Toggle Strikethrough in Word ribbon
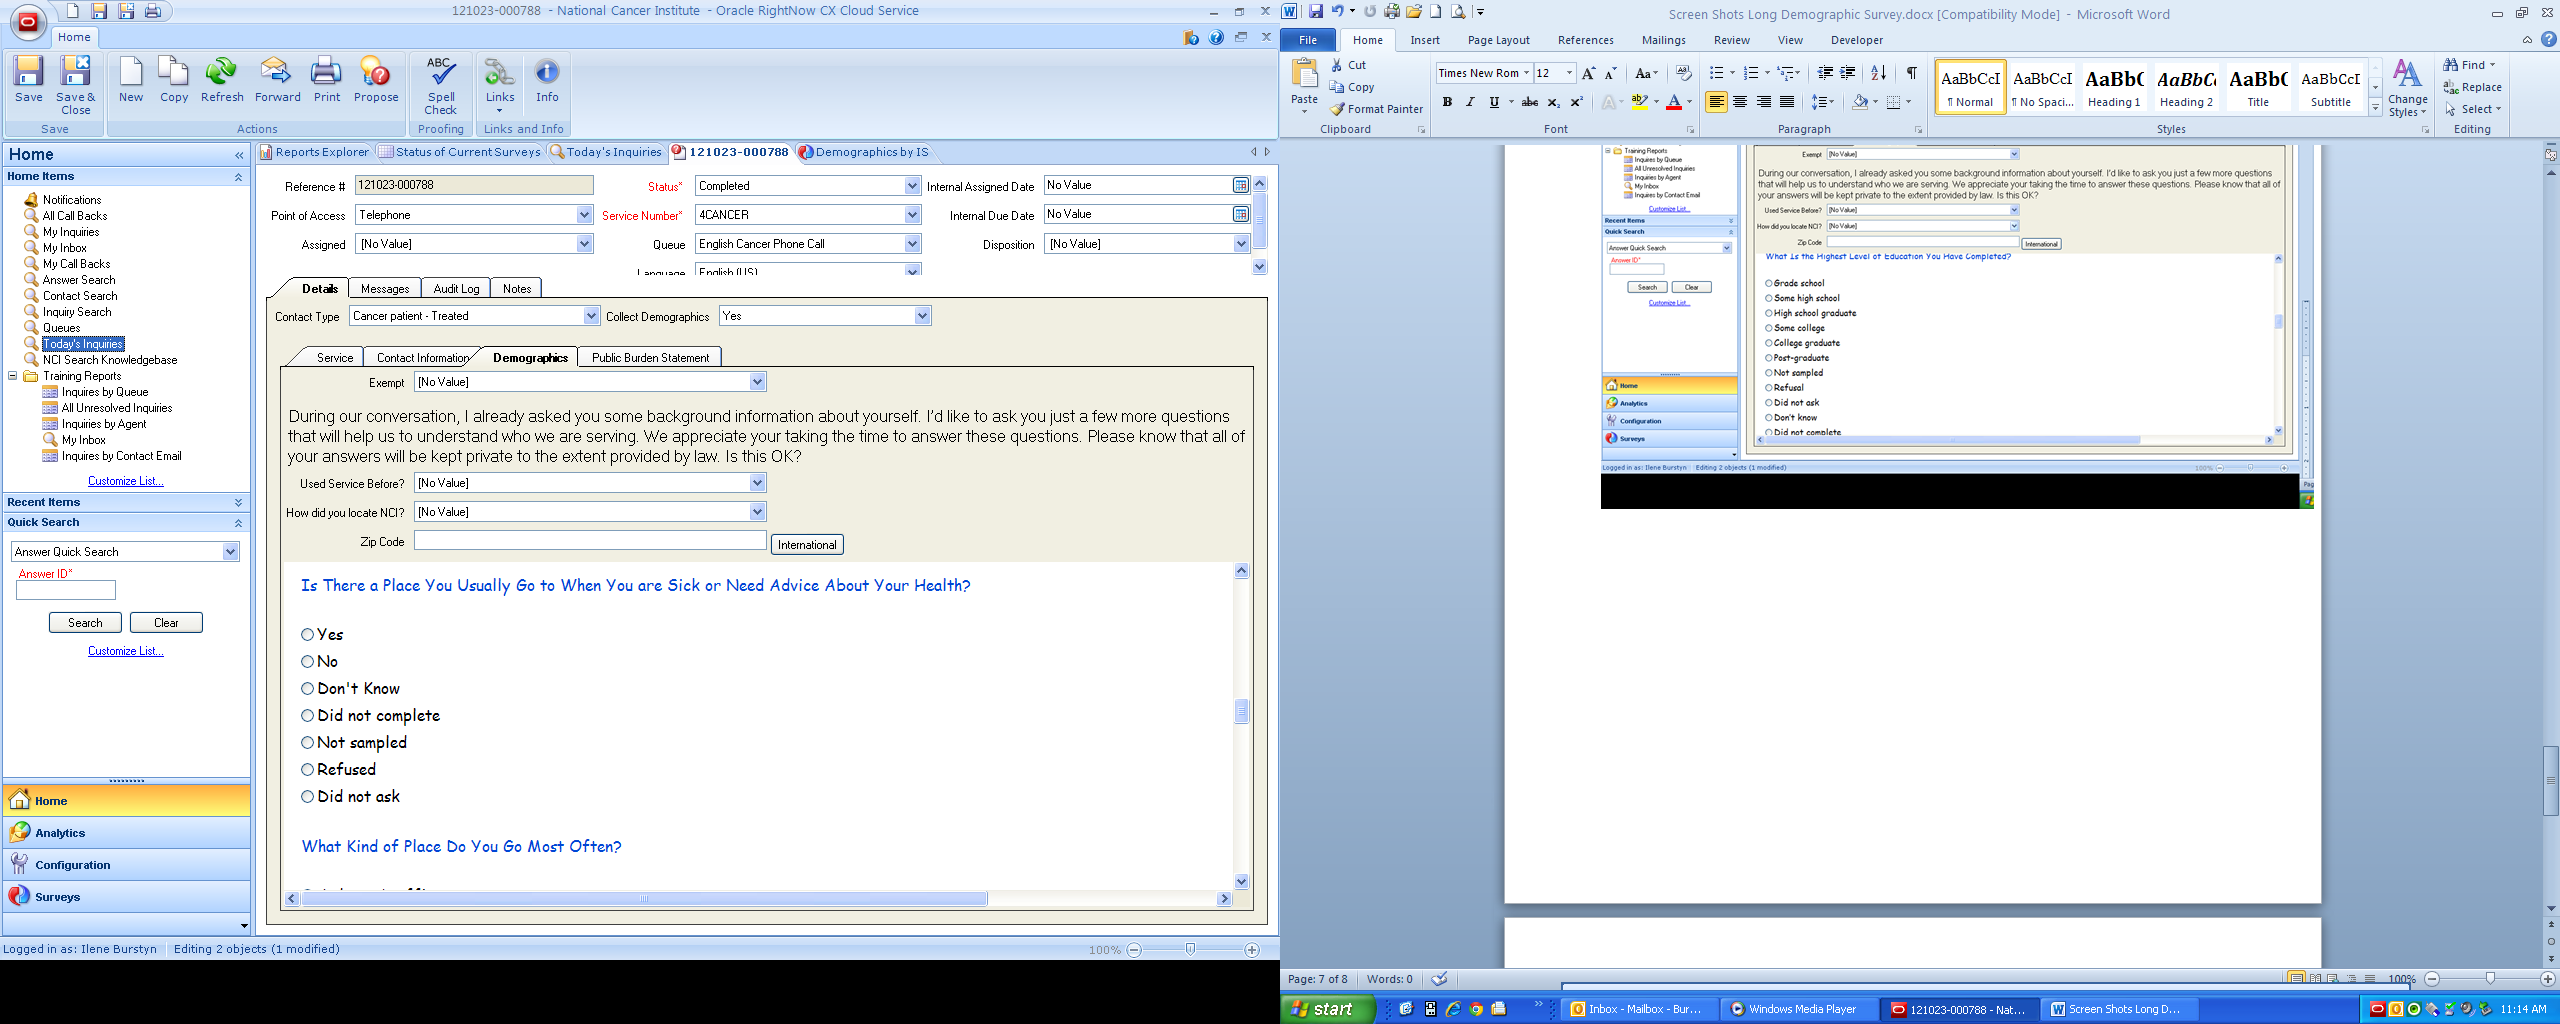Viewport: 2560px width, 1024px height. tap(1529, 102)
